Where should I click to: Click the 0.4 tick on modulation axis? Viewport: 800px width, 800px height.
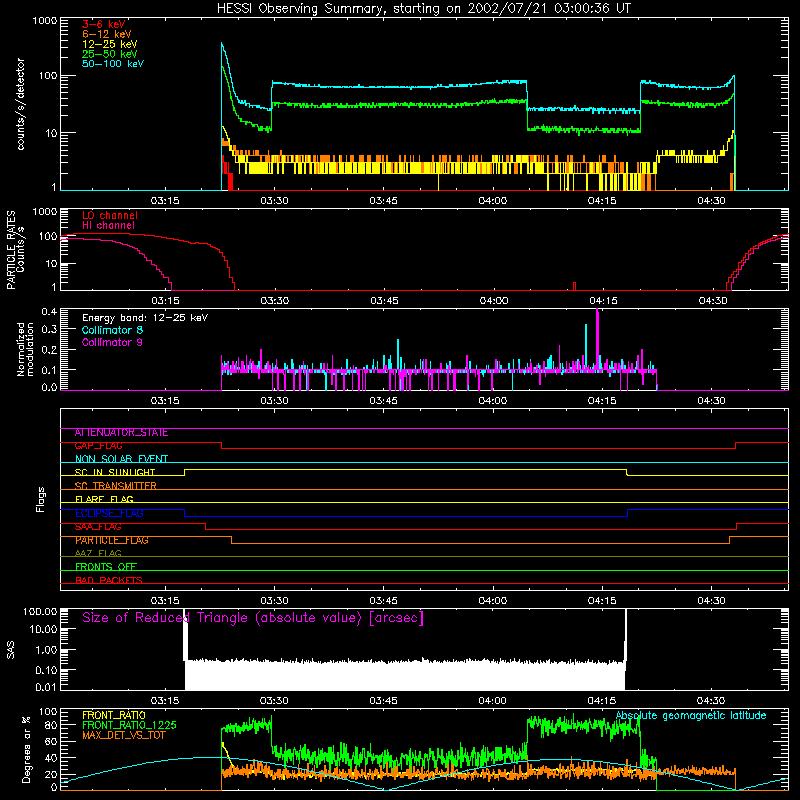(49, 312)
